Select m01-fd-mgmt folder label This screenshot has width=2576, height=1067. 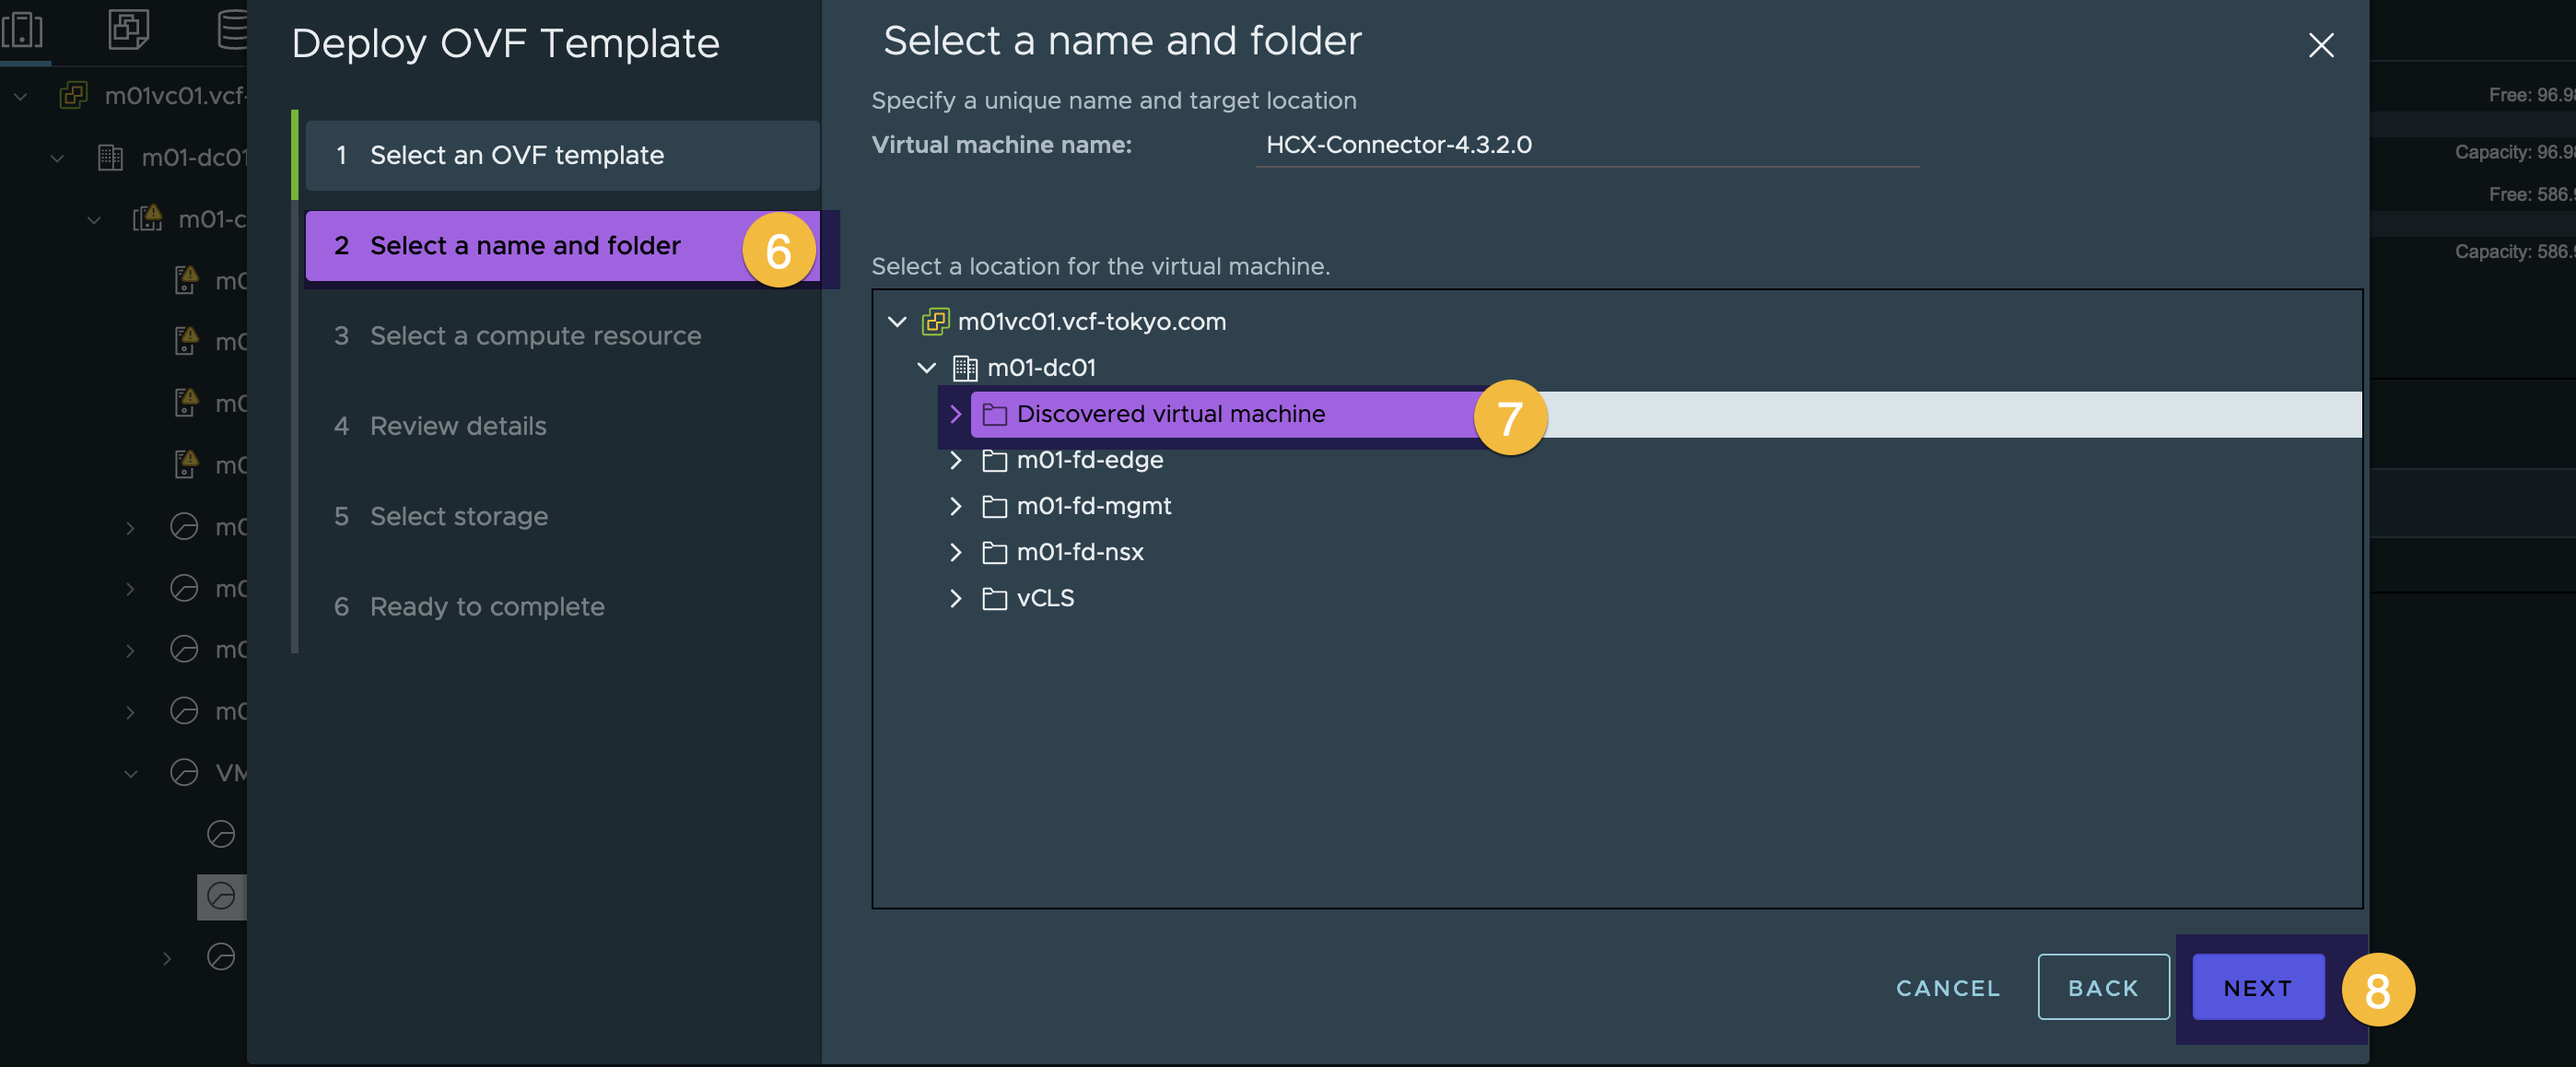point(1094,506)
